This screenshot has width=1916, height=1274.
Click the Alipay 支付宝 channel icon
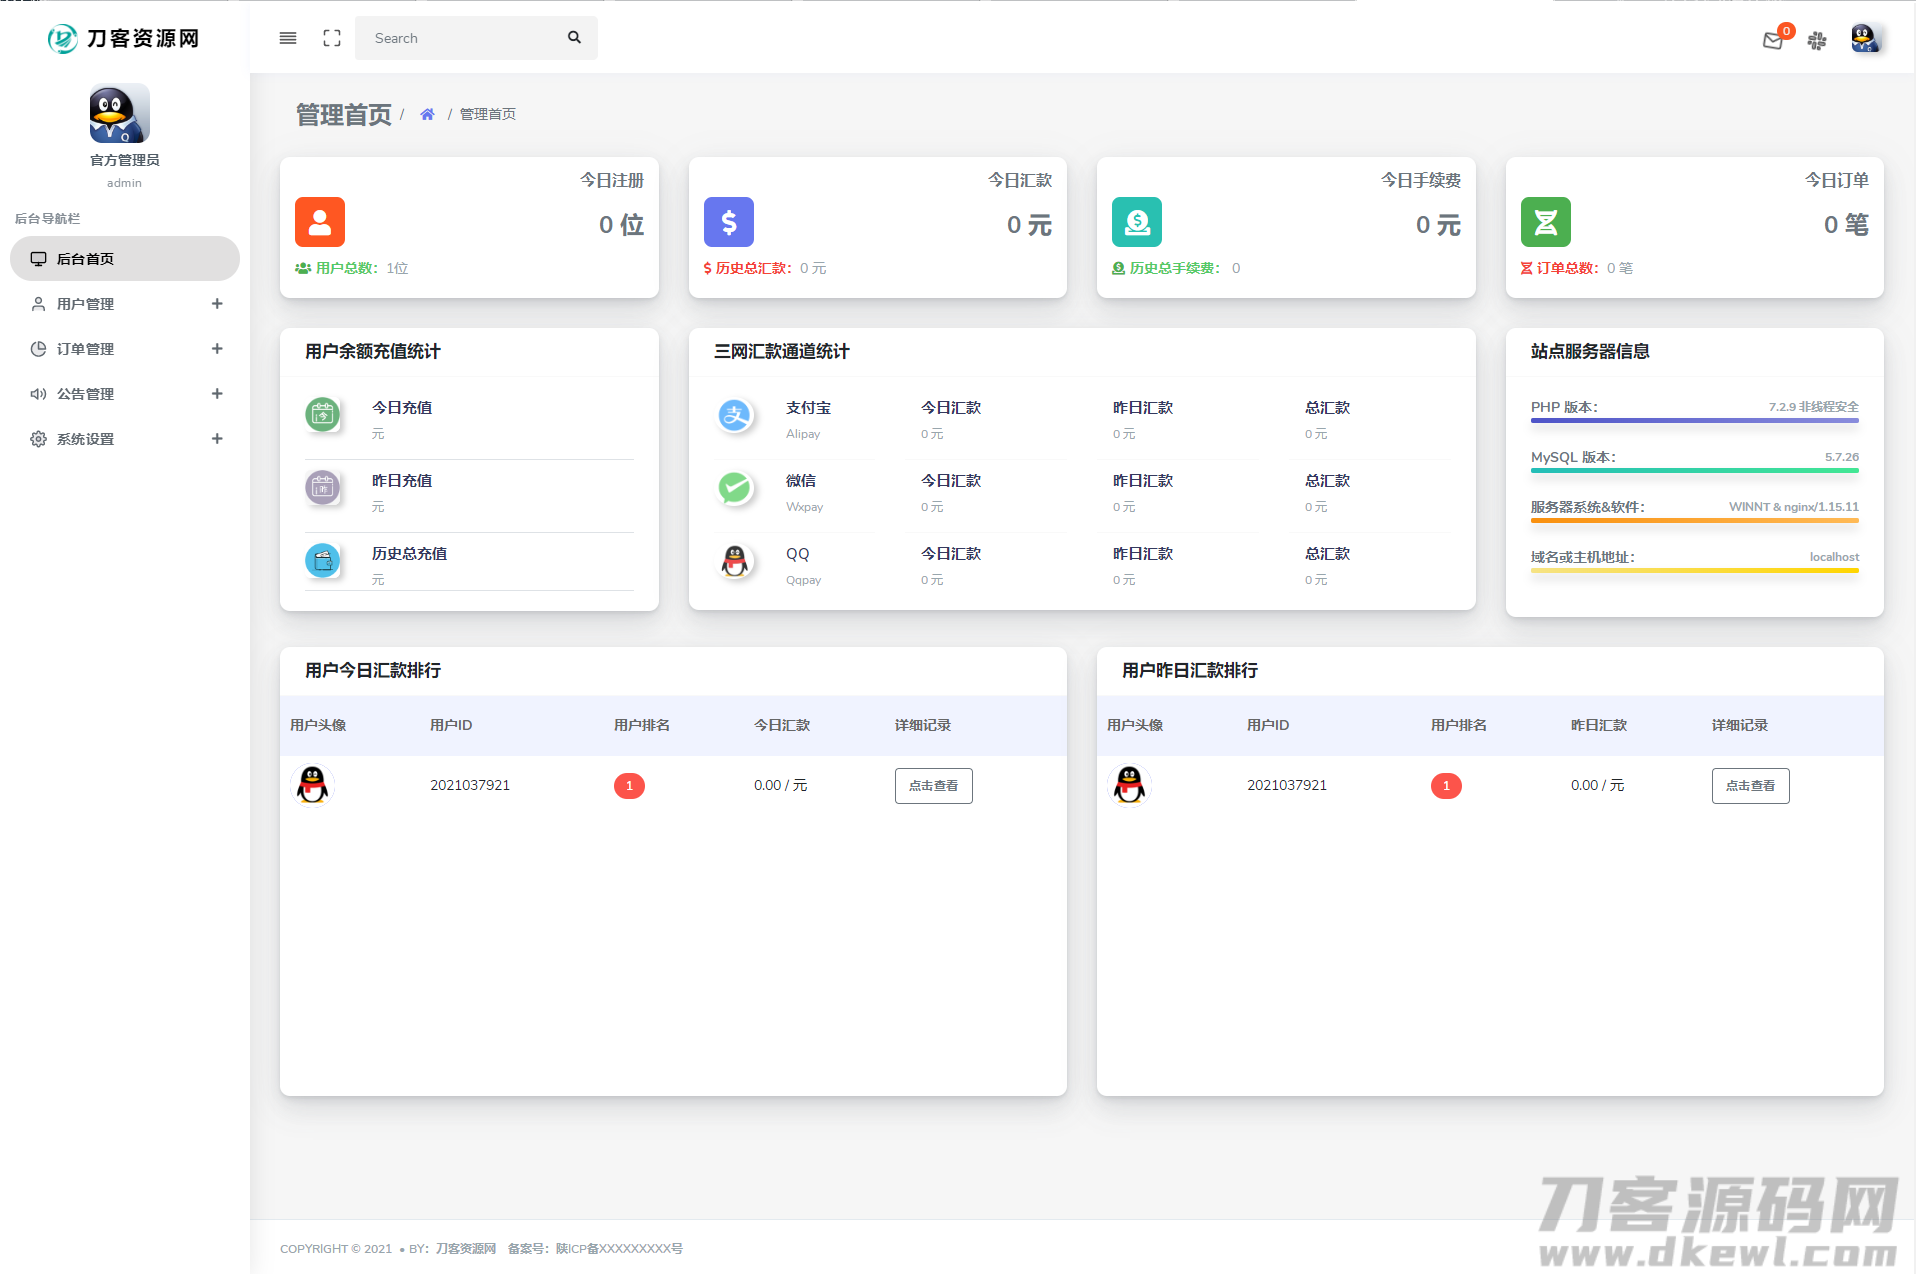tap(735, 415)
